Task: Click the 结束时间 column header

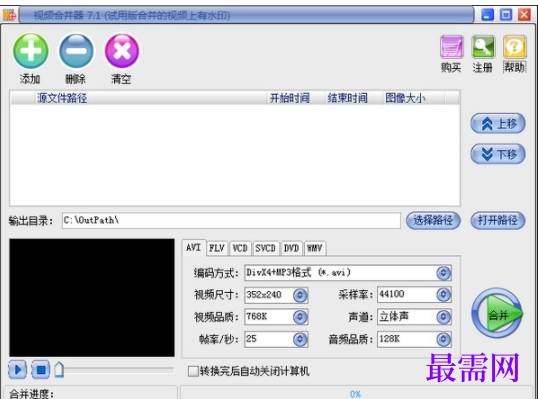Action: click(353, 98)
